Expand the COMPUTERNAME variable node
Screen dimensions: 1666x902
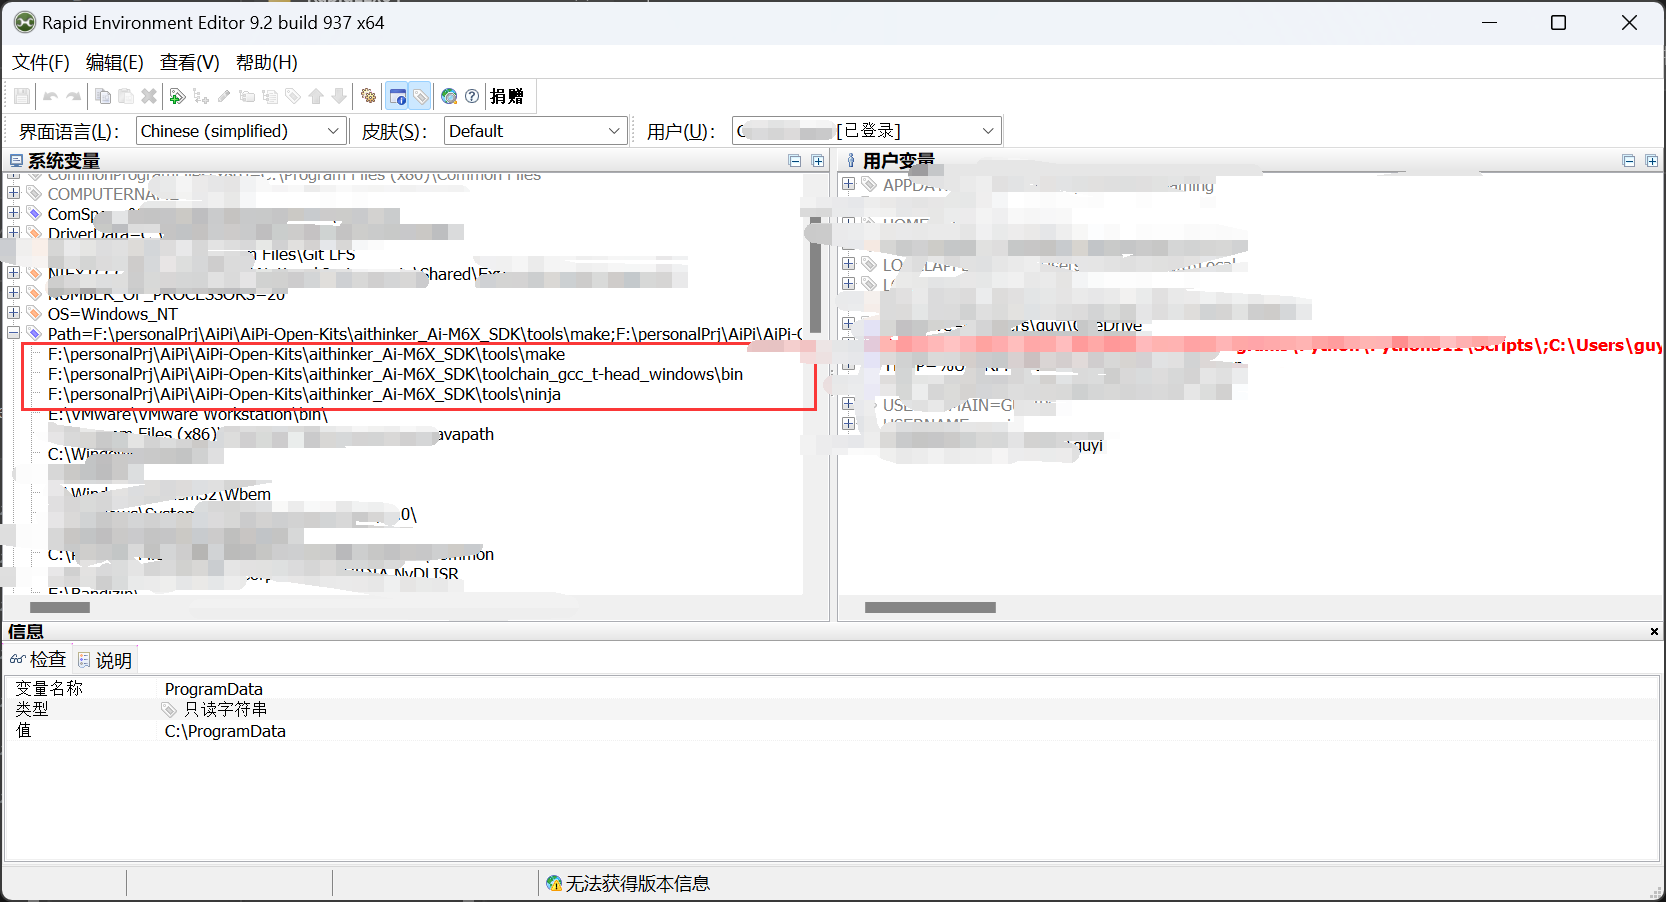(13, 192)
